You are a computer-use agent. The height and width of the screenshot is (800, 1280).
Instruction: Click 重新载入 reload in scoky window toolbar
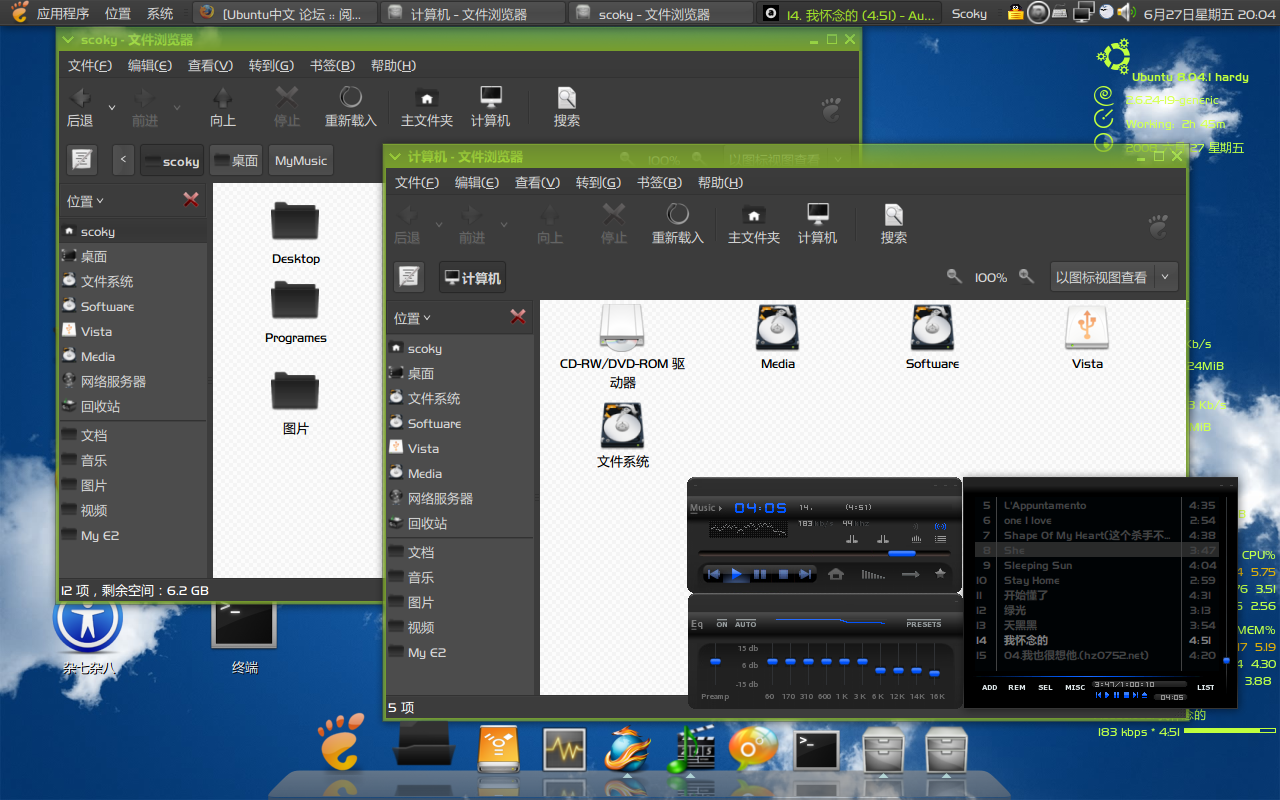(350, 106)
